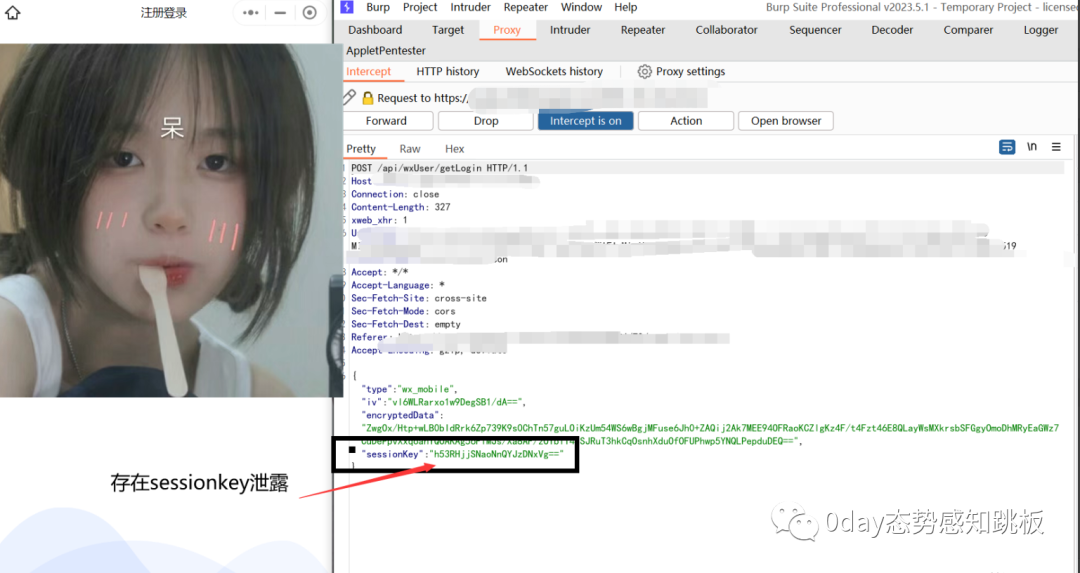This screenshot has width=1080, height=573.
Task: Open the Action dropdown button
Action: 686,121
